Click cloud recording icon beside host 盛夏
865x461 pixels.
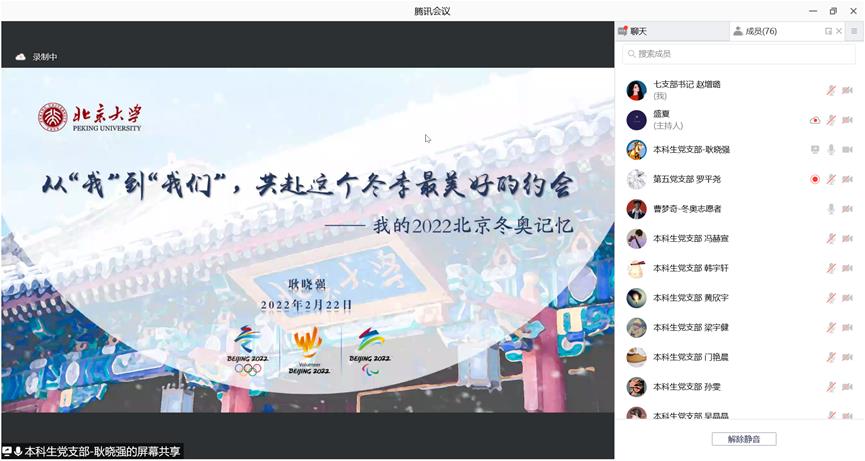coord(815,120)
